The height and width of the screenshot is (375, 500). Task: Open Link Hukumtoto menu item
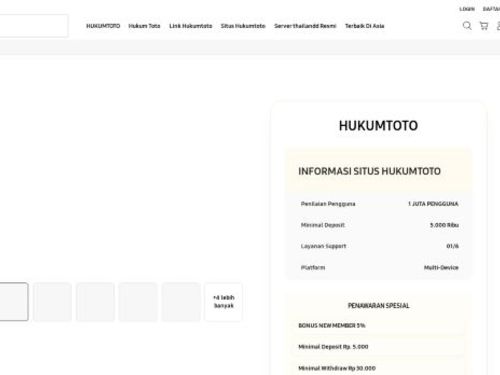191,26
